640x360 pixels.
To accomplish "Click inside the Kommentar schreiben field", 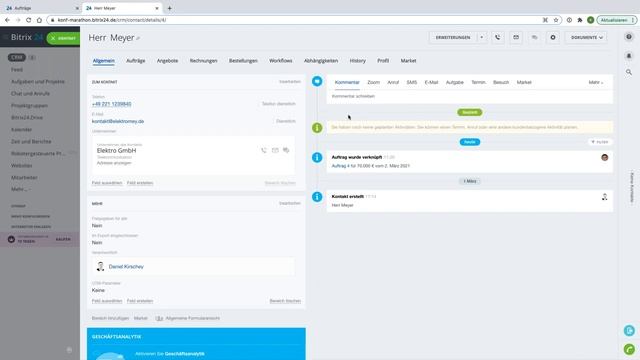I will 469,96.
